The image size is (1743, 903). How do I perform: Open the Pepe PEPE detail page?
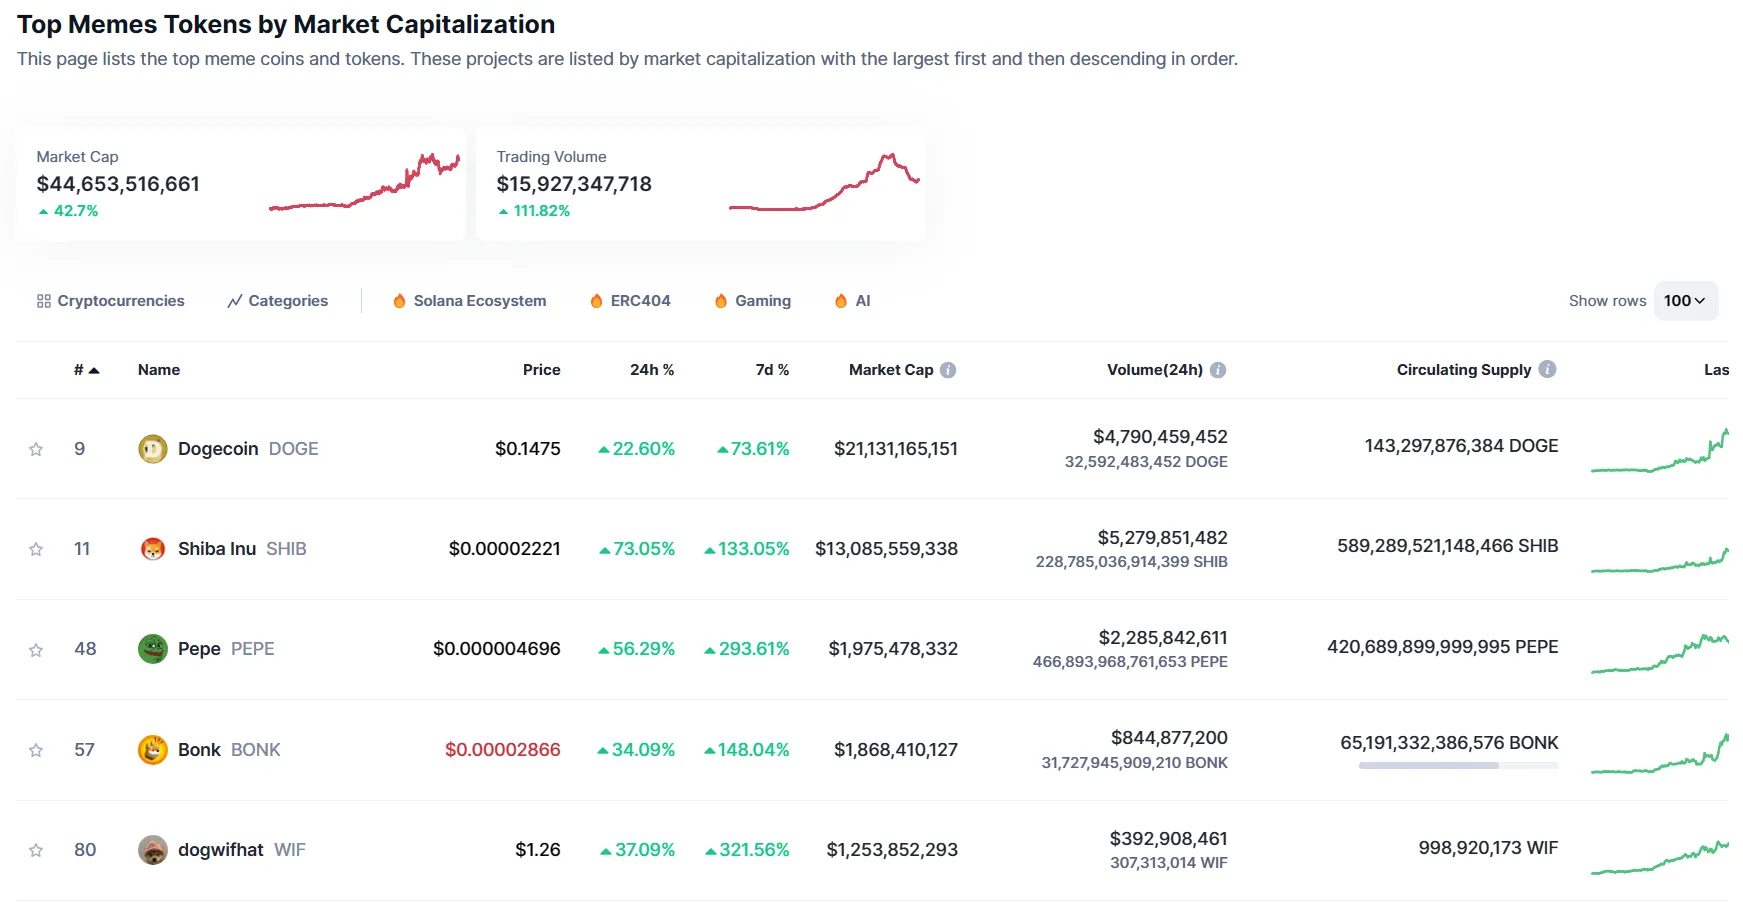tap(226, 649)
